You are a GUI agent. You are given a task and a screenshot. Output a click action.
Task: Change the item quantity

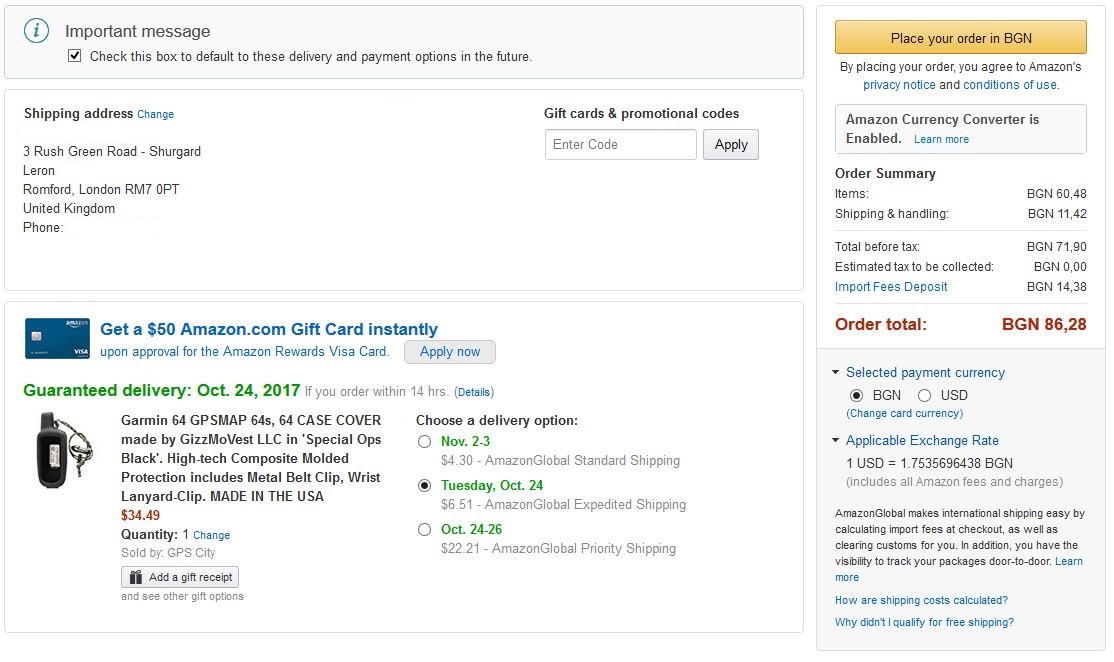211,535
